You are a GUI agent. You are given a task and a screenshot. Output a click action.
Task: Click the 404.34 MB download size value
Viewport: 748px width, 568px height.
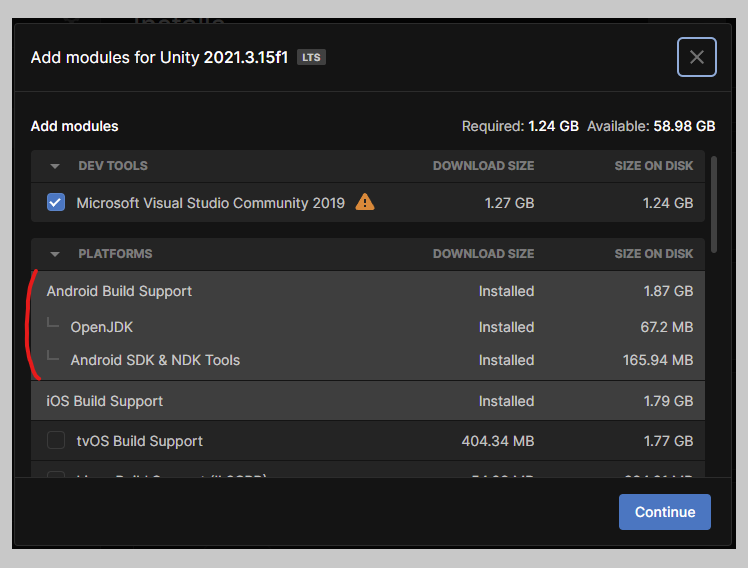pos(498,441)
